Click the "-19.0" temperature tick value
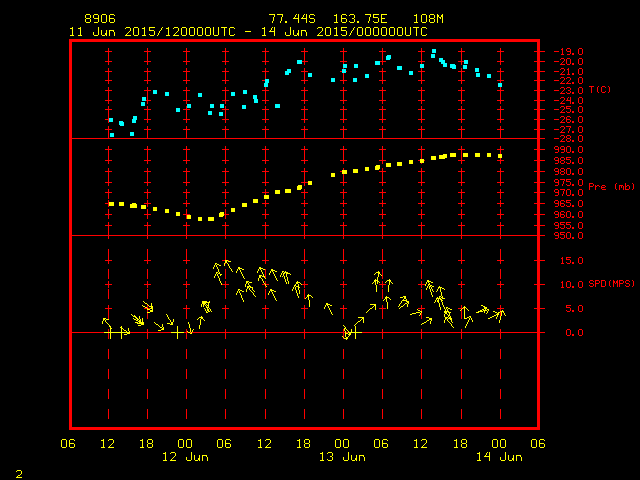 click(x=569, y=52)
